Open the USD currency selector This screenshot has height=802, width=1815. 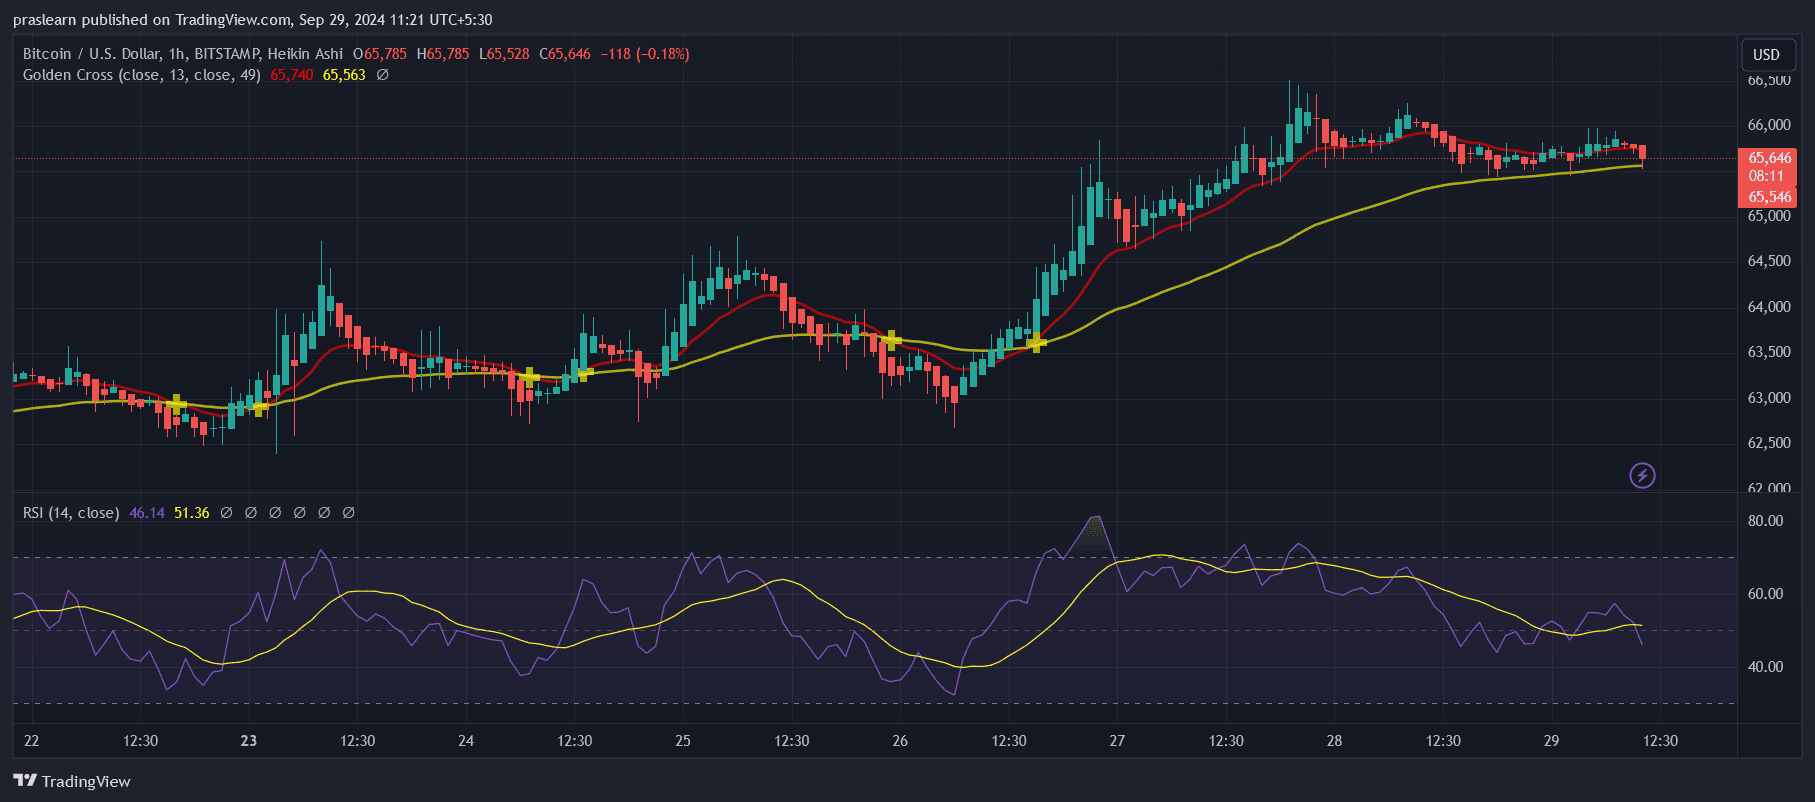coord(1766,55)
